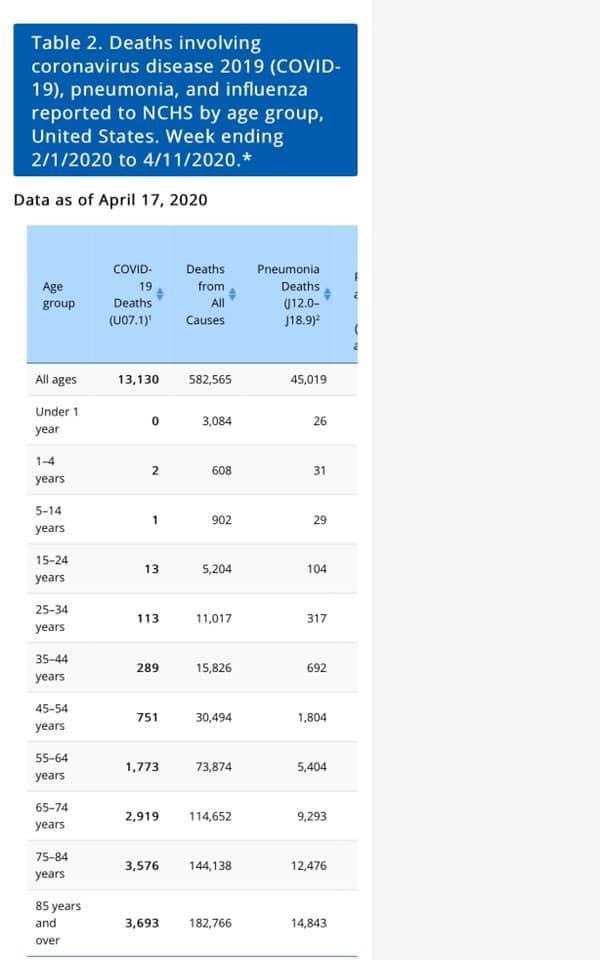This screenshot has height=960, width=600.
Task: Sort table by Pneumonia Deaths arrows
Action: pyautogui.click(x=328, y=294)
